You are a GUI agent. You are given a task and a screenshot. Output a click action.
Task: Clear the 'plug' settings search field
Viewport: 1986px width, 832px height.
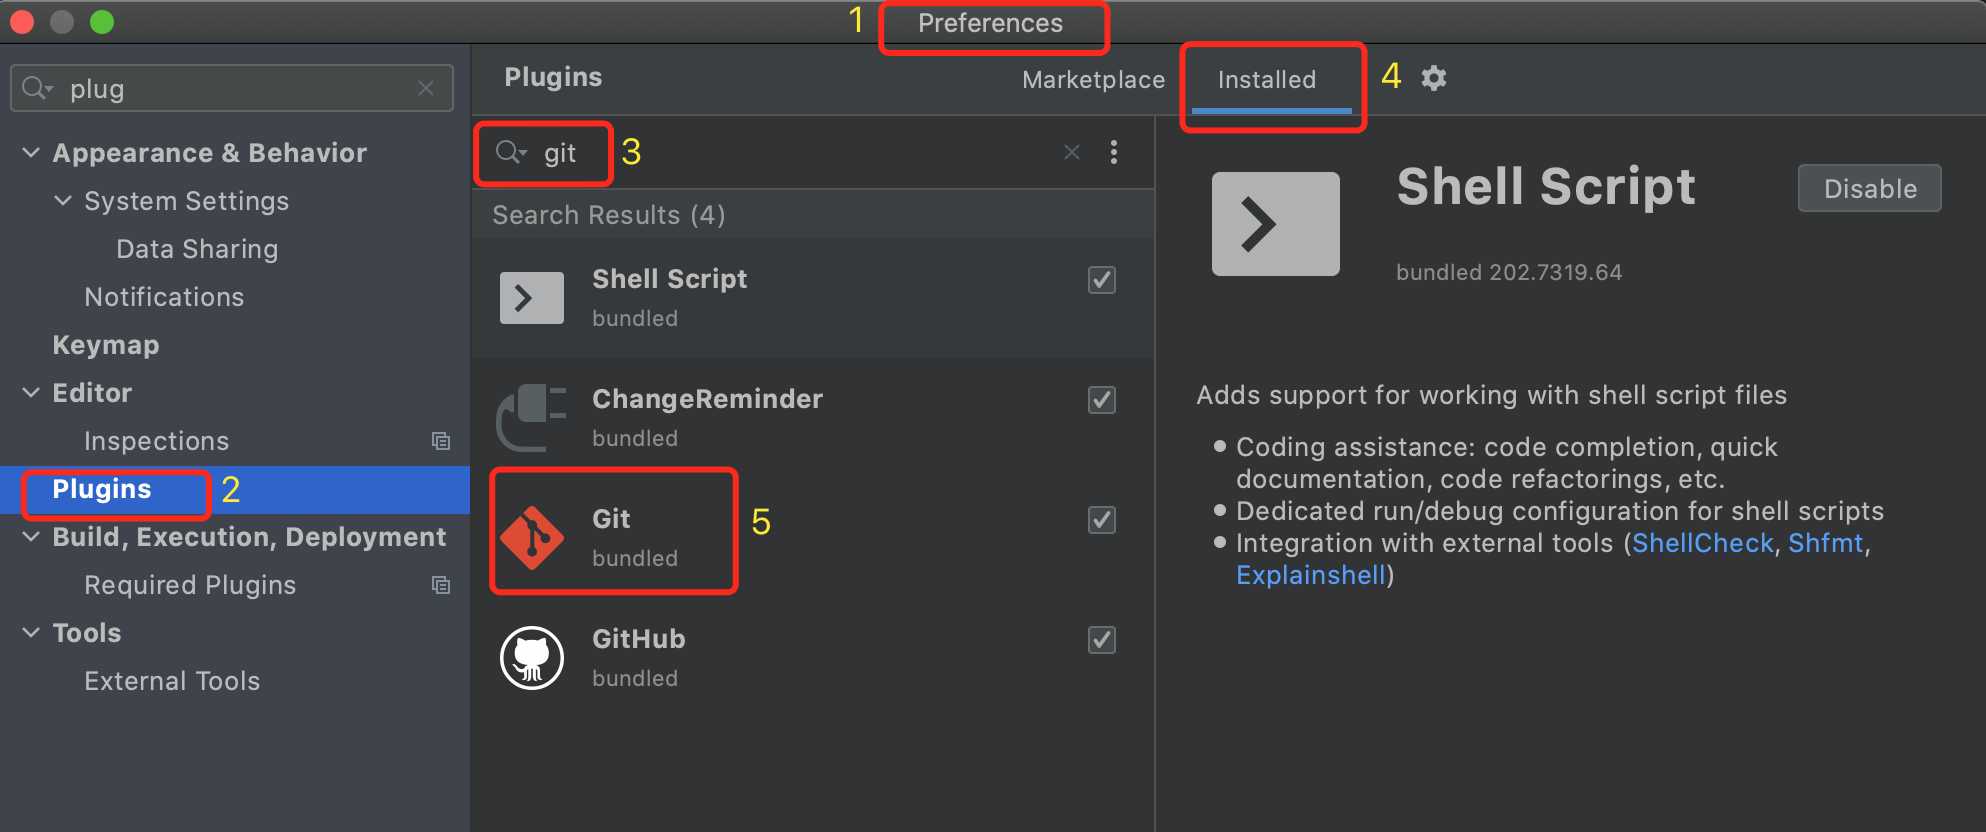coord(426,88)
